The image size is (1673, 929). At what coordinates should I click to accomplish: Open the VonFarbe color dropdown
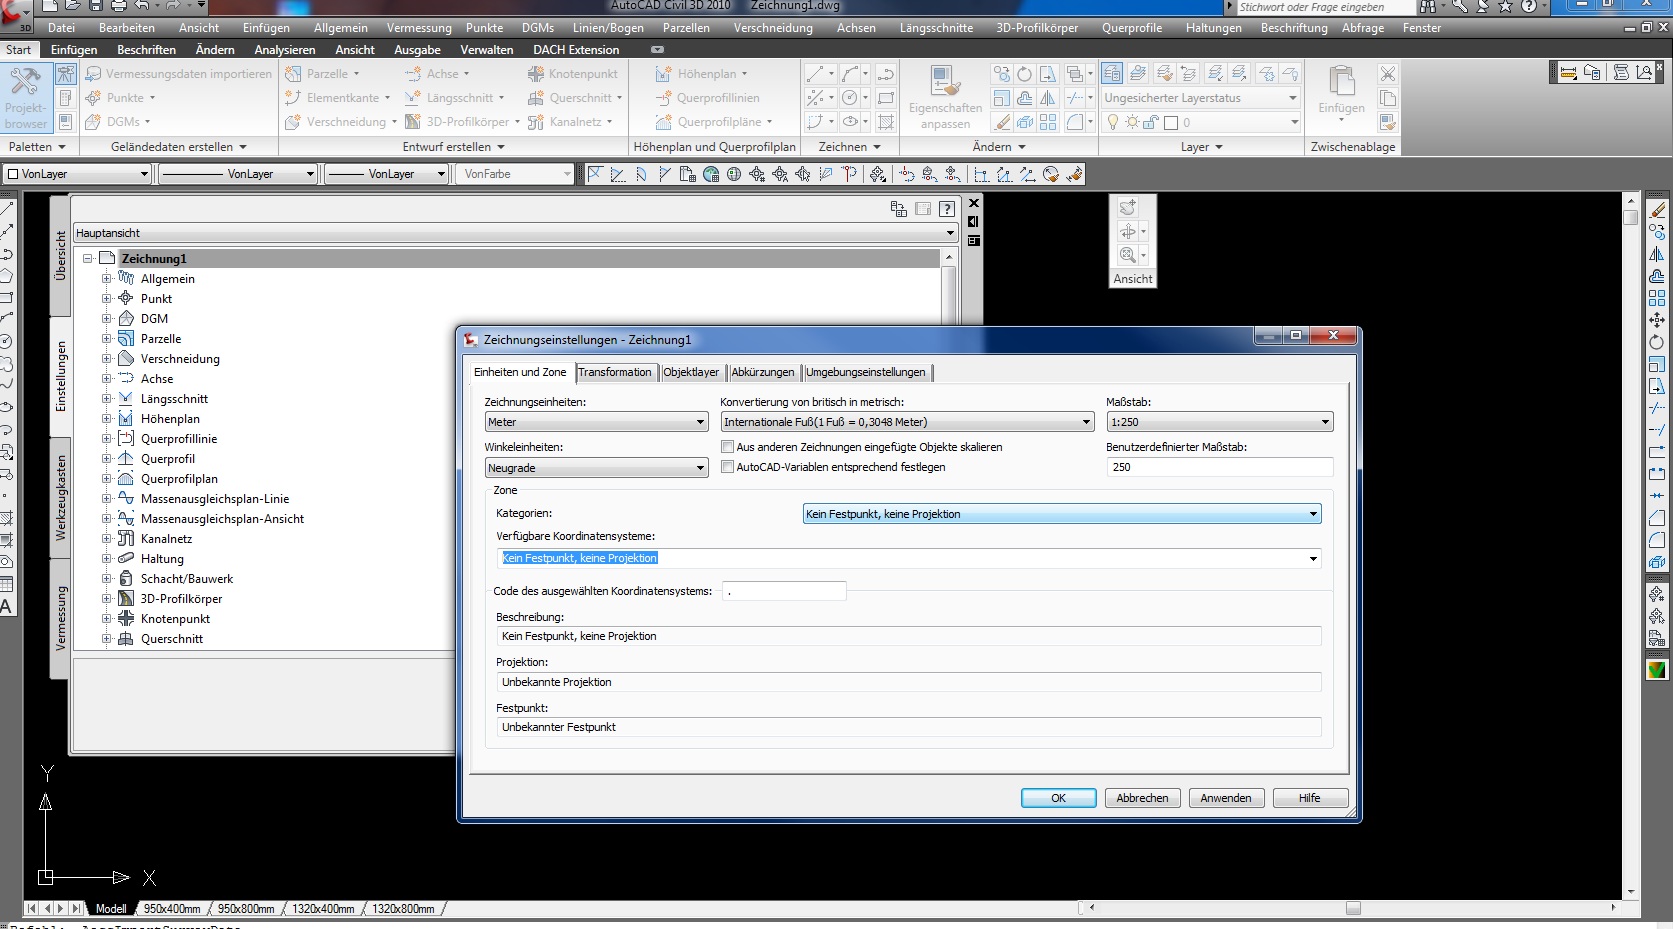point(515,174)
